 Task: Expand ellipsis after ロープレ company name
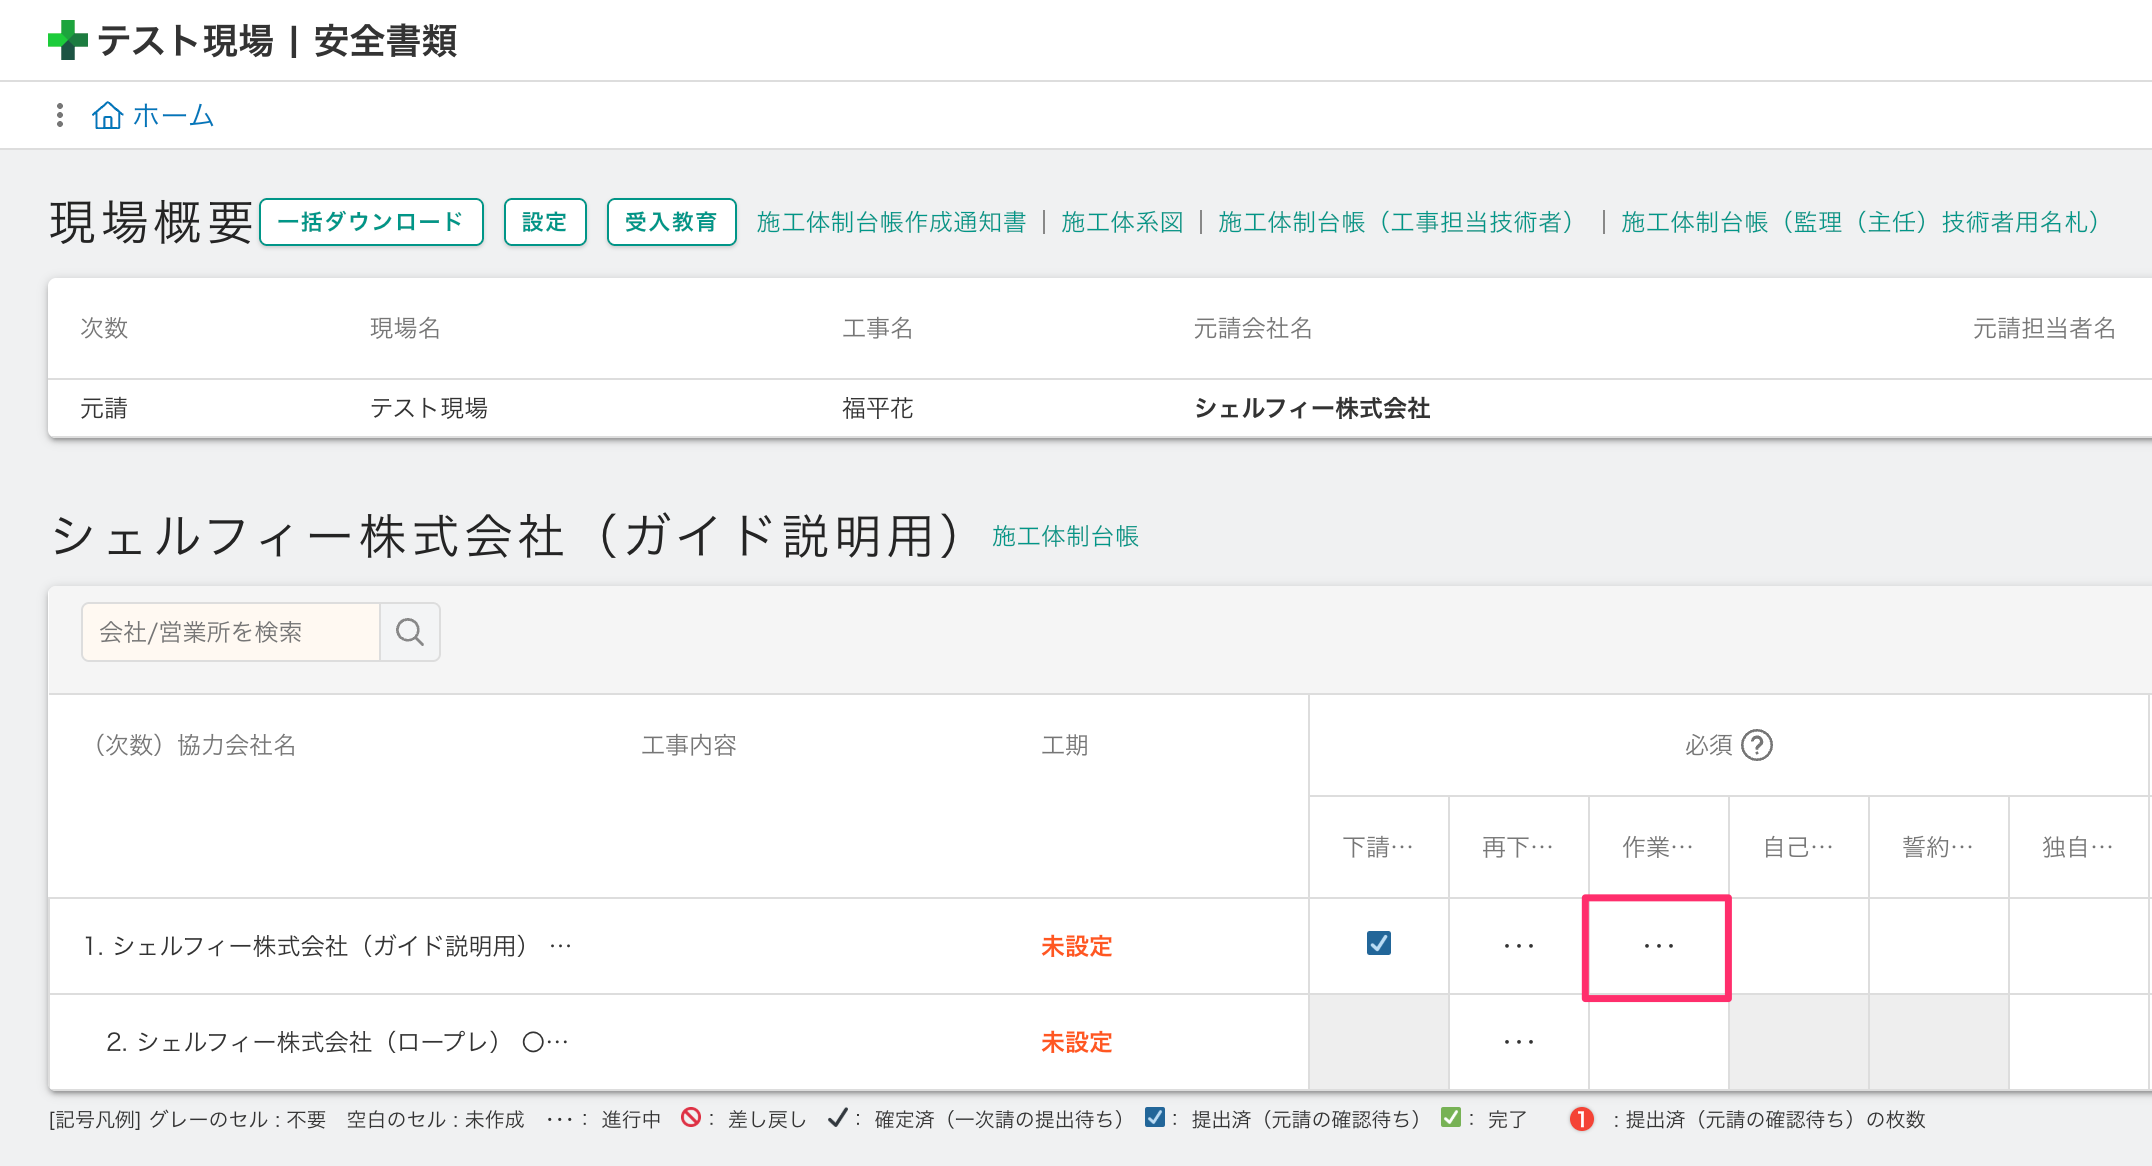tap(557, 1042)
